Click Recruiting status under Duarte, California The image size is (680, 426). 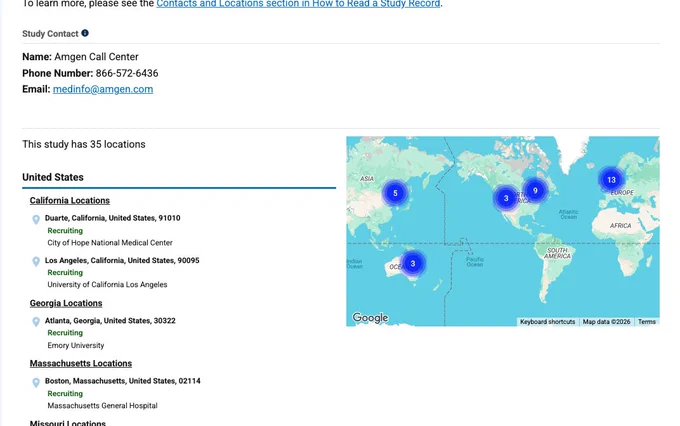65,230
